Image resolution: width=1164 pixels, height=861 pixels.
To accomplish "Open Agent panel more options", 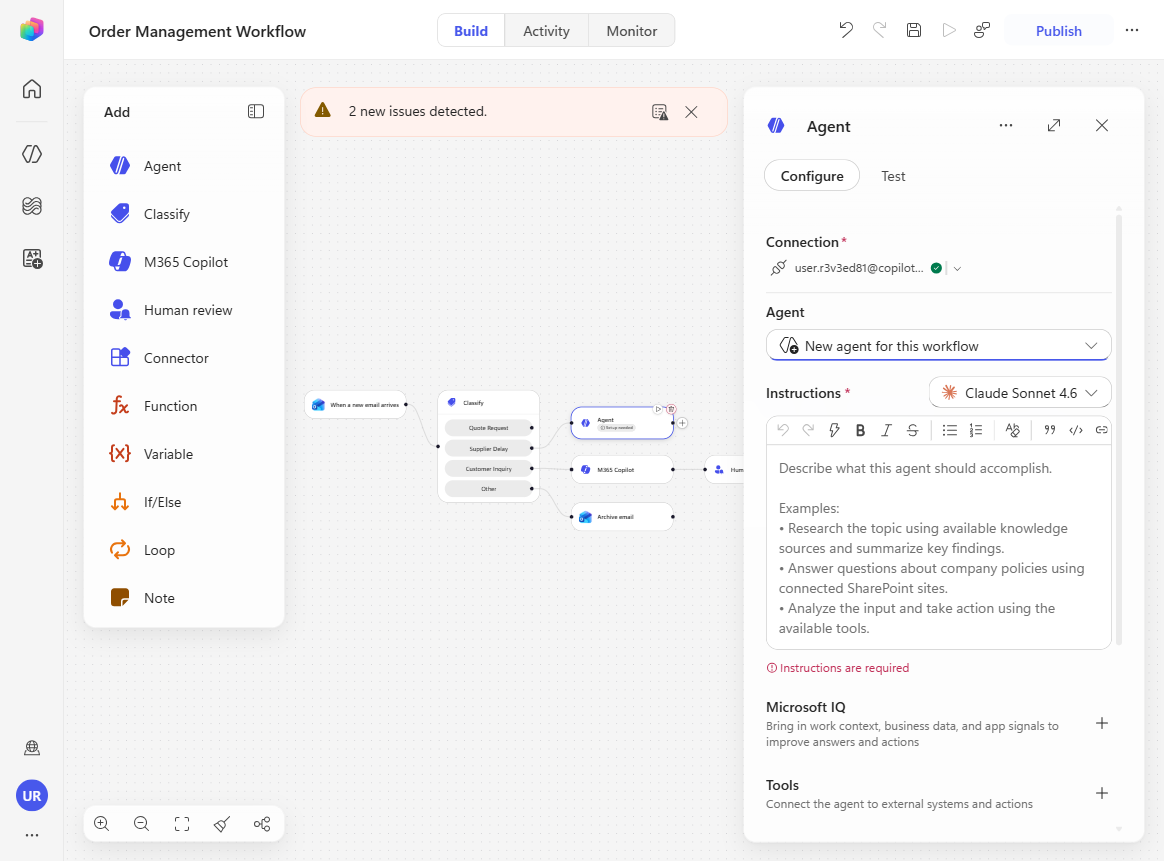I will [1006, 125].
